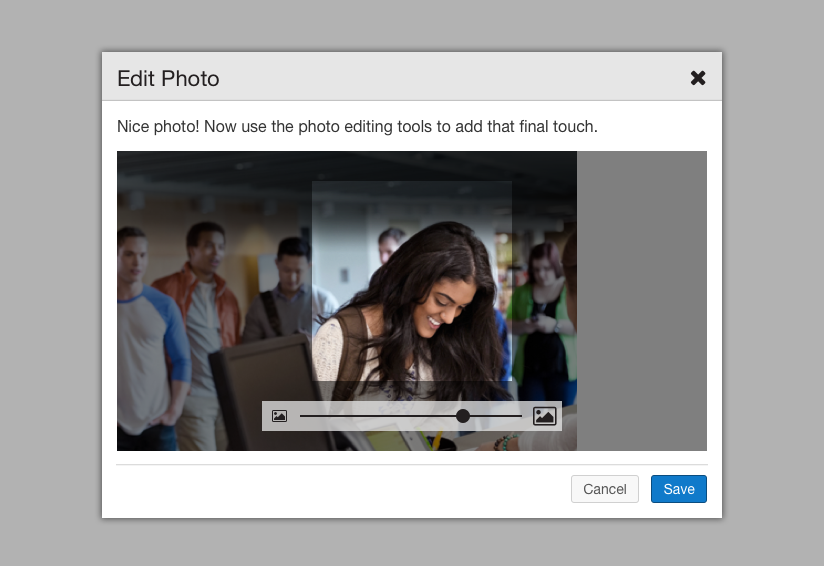Viewport: 824px width, 566px height.
Task: Click the far right end of zoom slider
Action: 520,416
